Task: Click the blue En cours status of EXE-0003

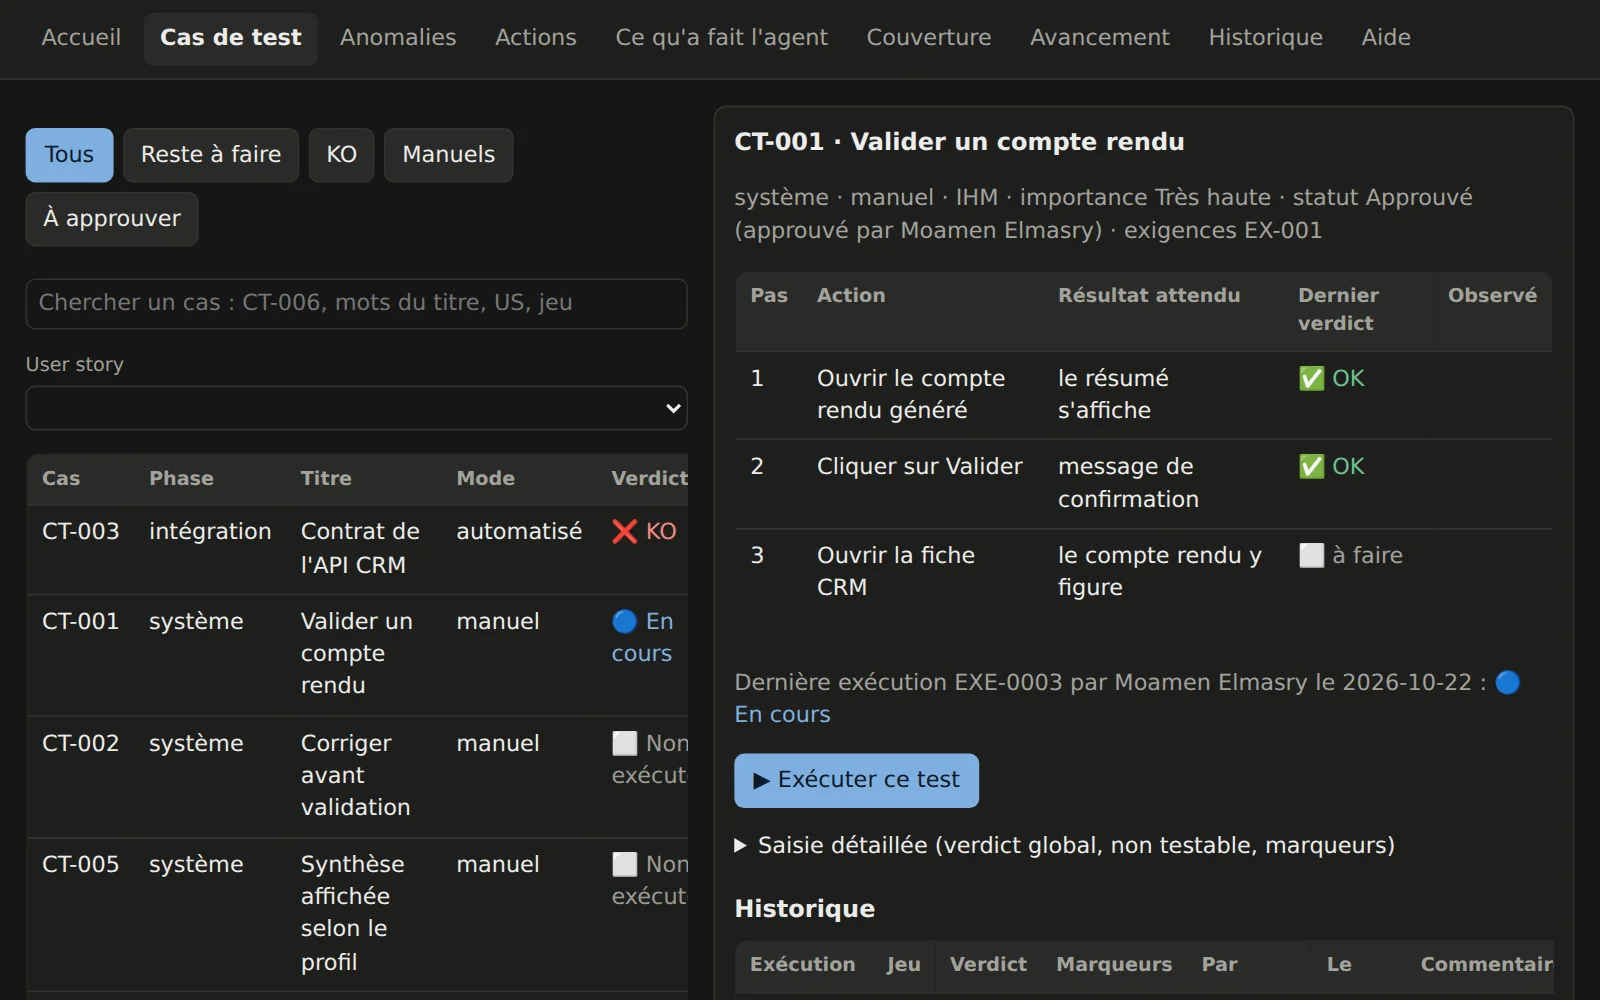Action: click(x=782, y=715)
